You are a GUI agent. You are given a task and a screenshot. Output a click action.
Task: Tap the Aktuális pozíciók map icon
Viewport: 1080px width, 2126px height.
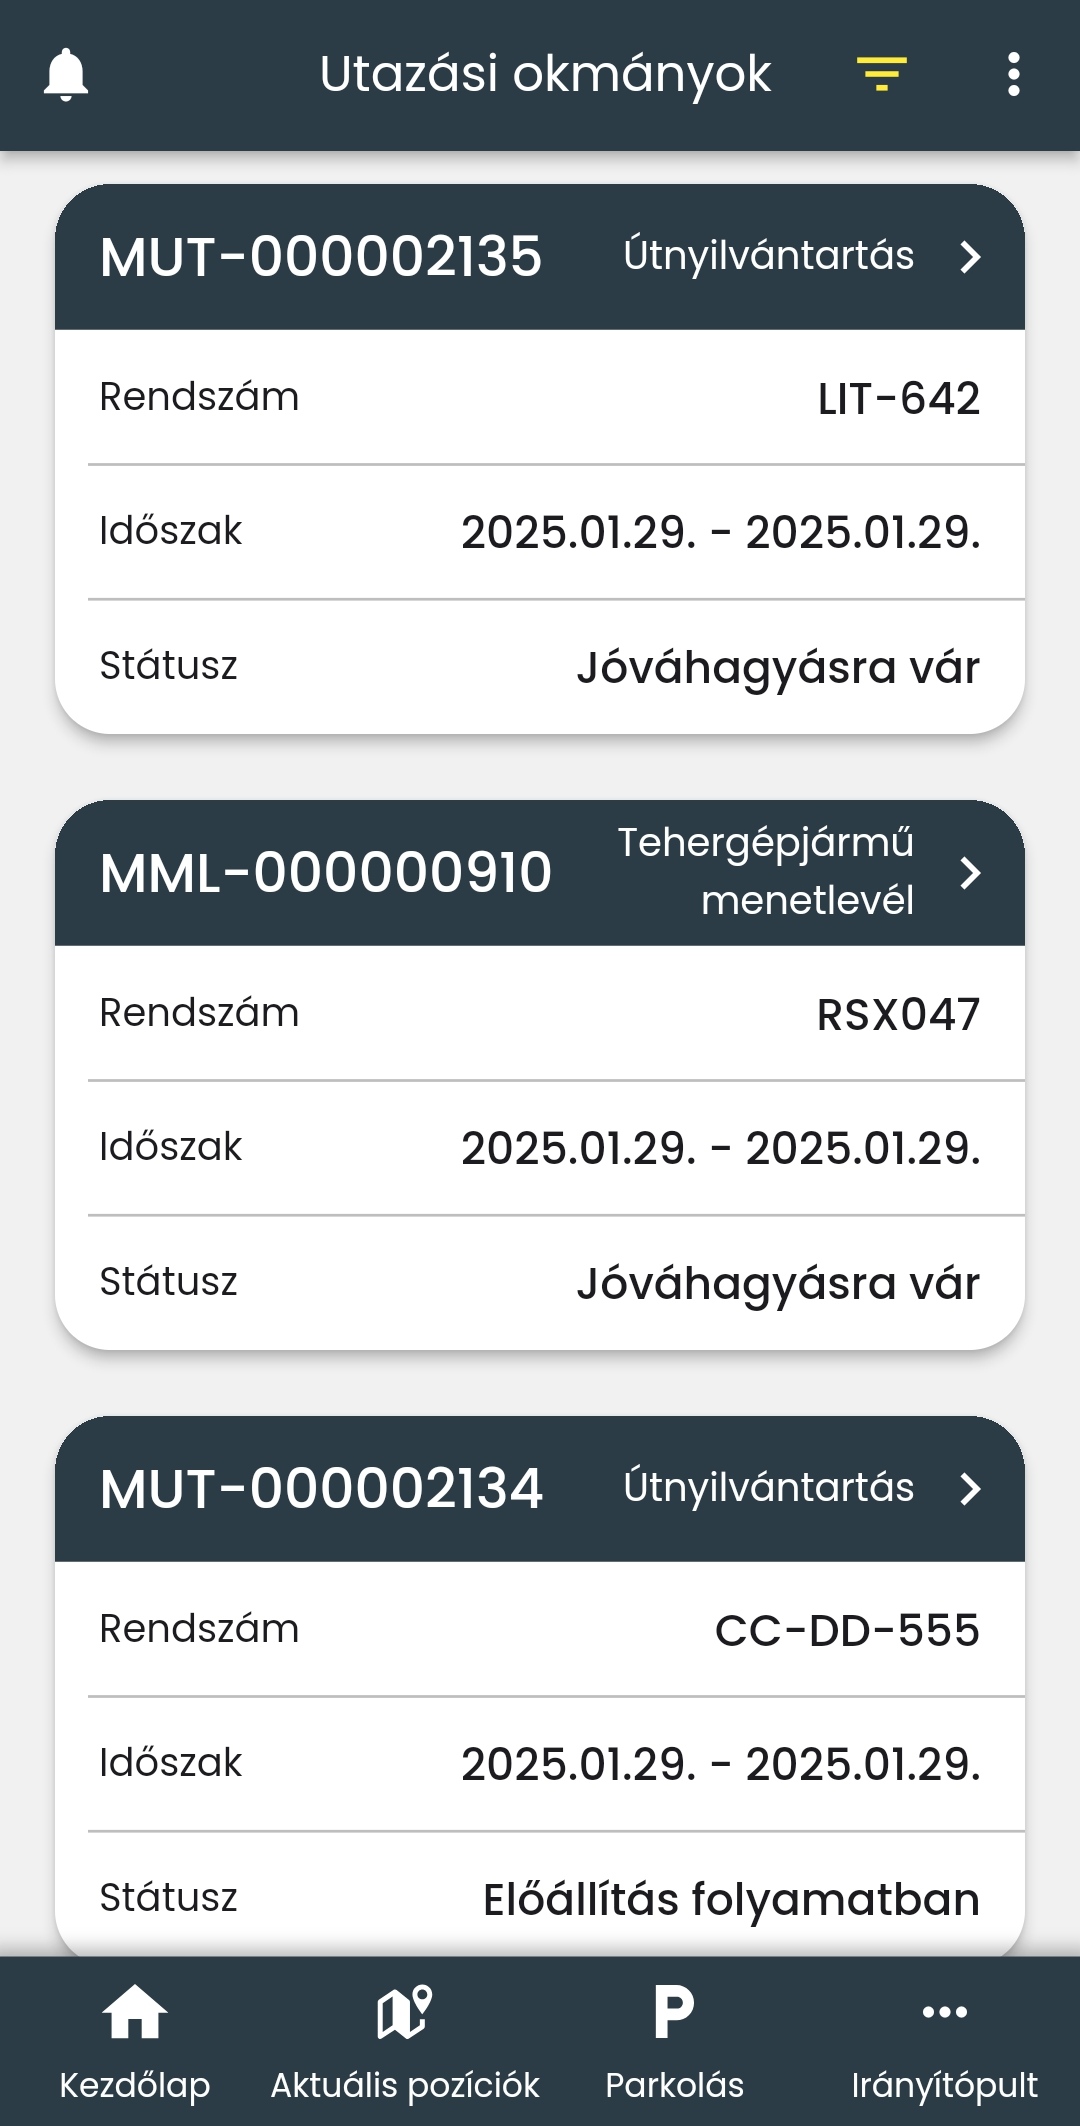click(404, 2012)
